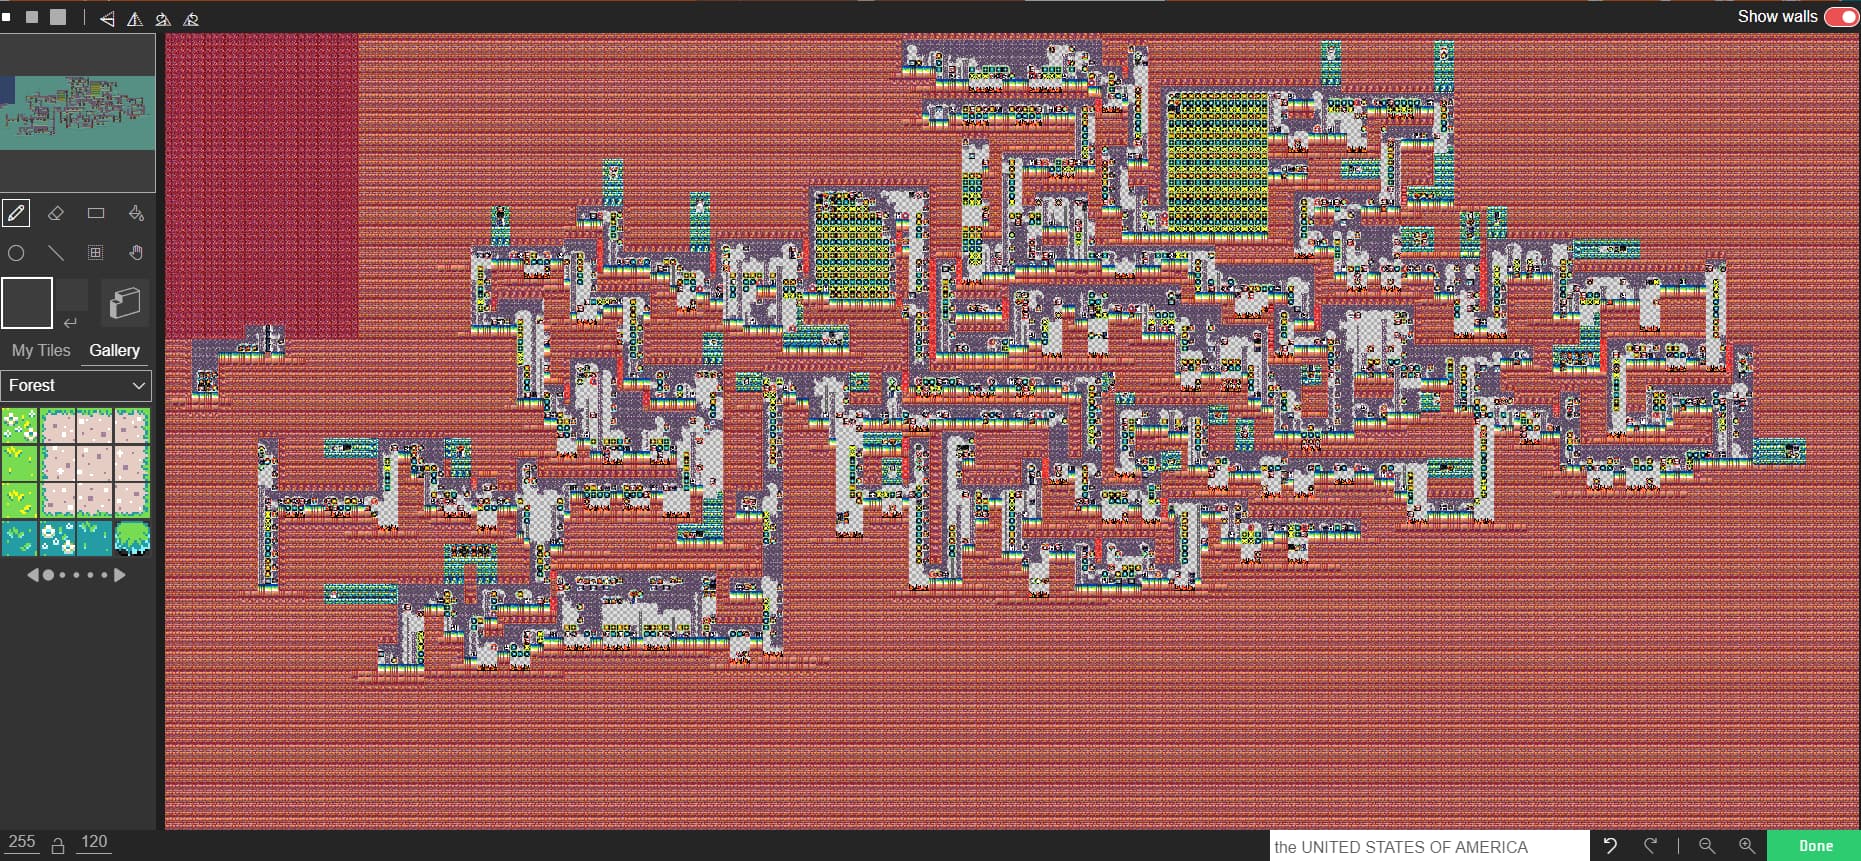Screen dimensions: 1861x861
Task: Click the green Done button
Action: coord(1815,846)
